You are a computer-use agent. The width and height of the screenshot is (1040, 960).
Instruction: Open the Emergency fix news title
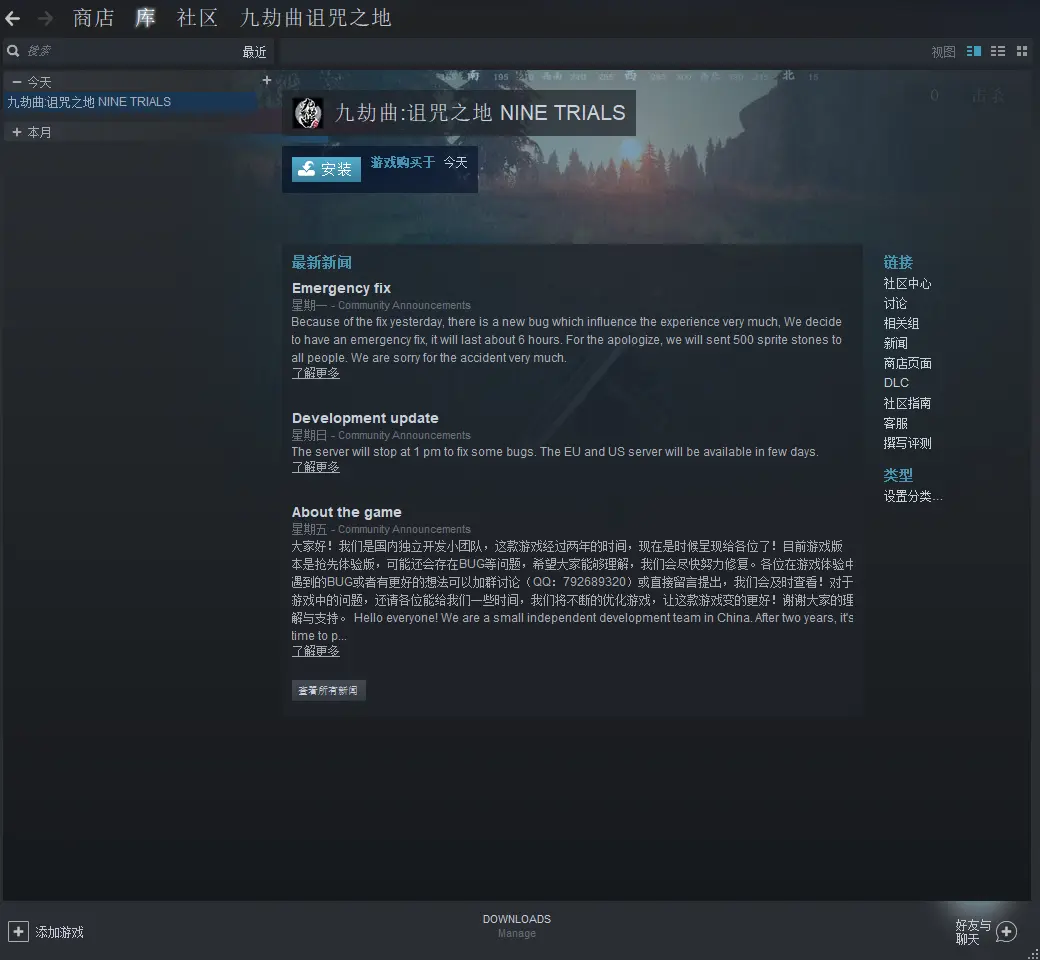(x=341, y=288)
